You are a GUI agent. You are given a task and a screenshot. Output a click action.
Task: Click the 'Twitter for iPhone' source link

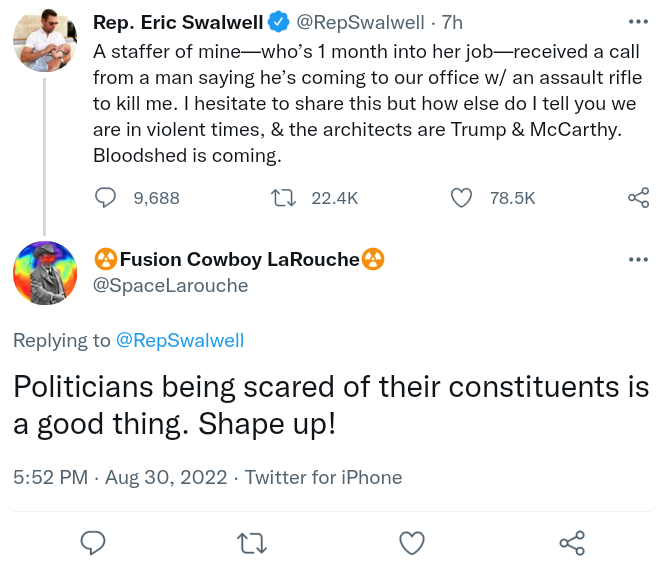[x=323, y=477]
